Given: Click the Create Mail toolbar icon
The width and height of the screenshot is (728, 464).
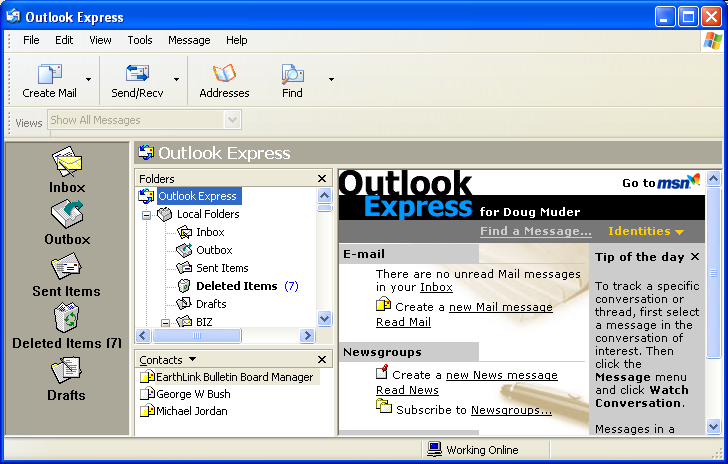Looking at the screenshot, I should click(x=50, y=74).
